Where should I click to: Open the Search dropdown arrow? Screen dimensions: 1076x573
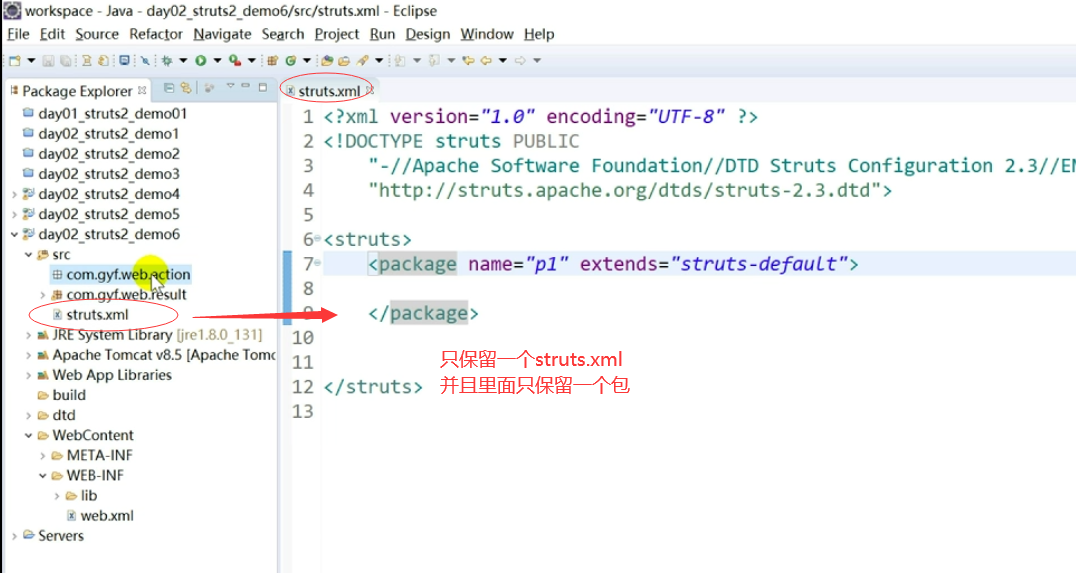(379, 61)
